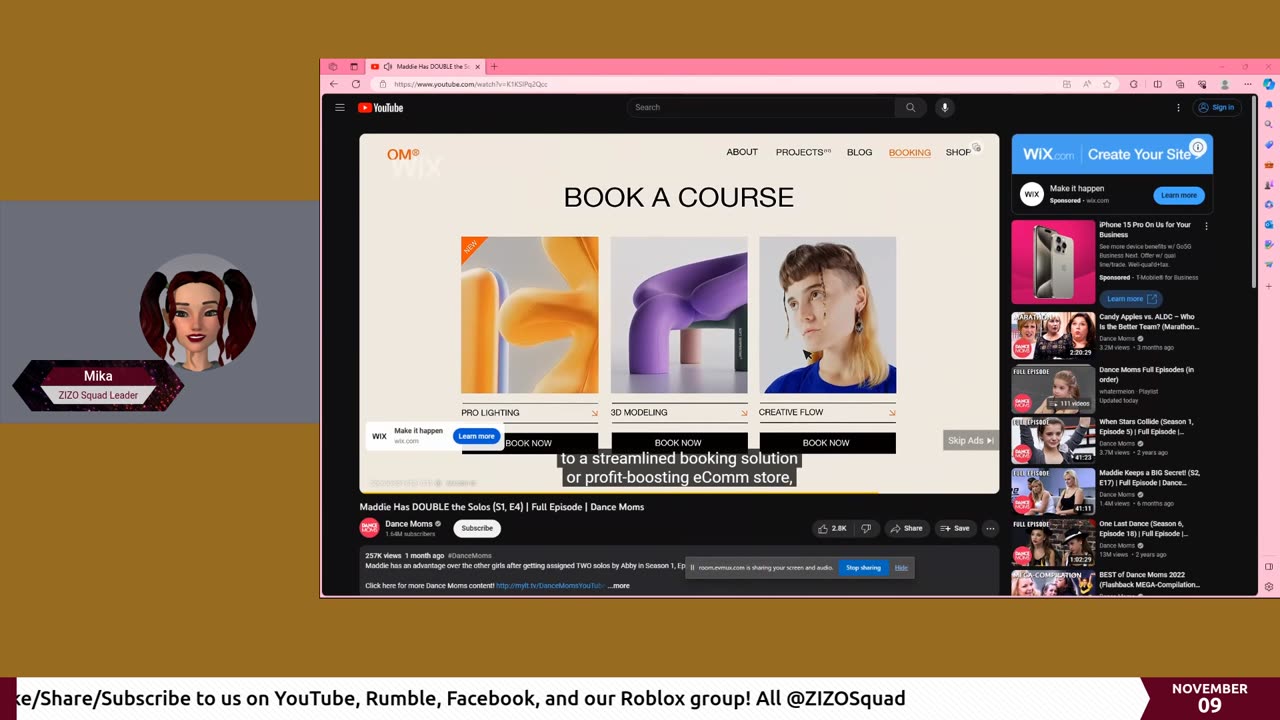Click BOOKING in the ad video
The image size is (1280, 720).
(909, 152)
